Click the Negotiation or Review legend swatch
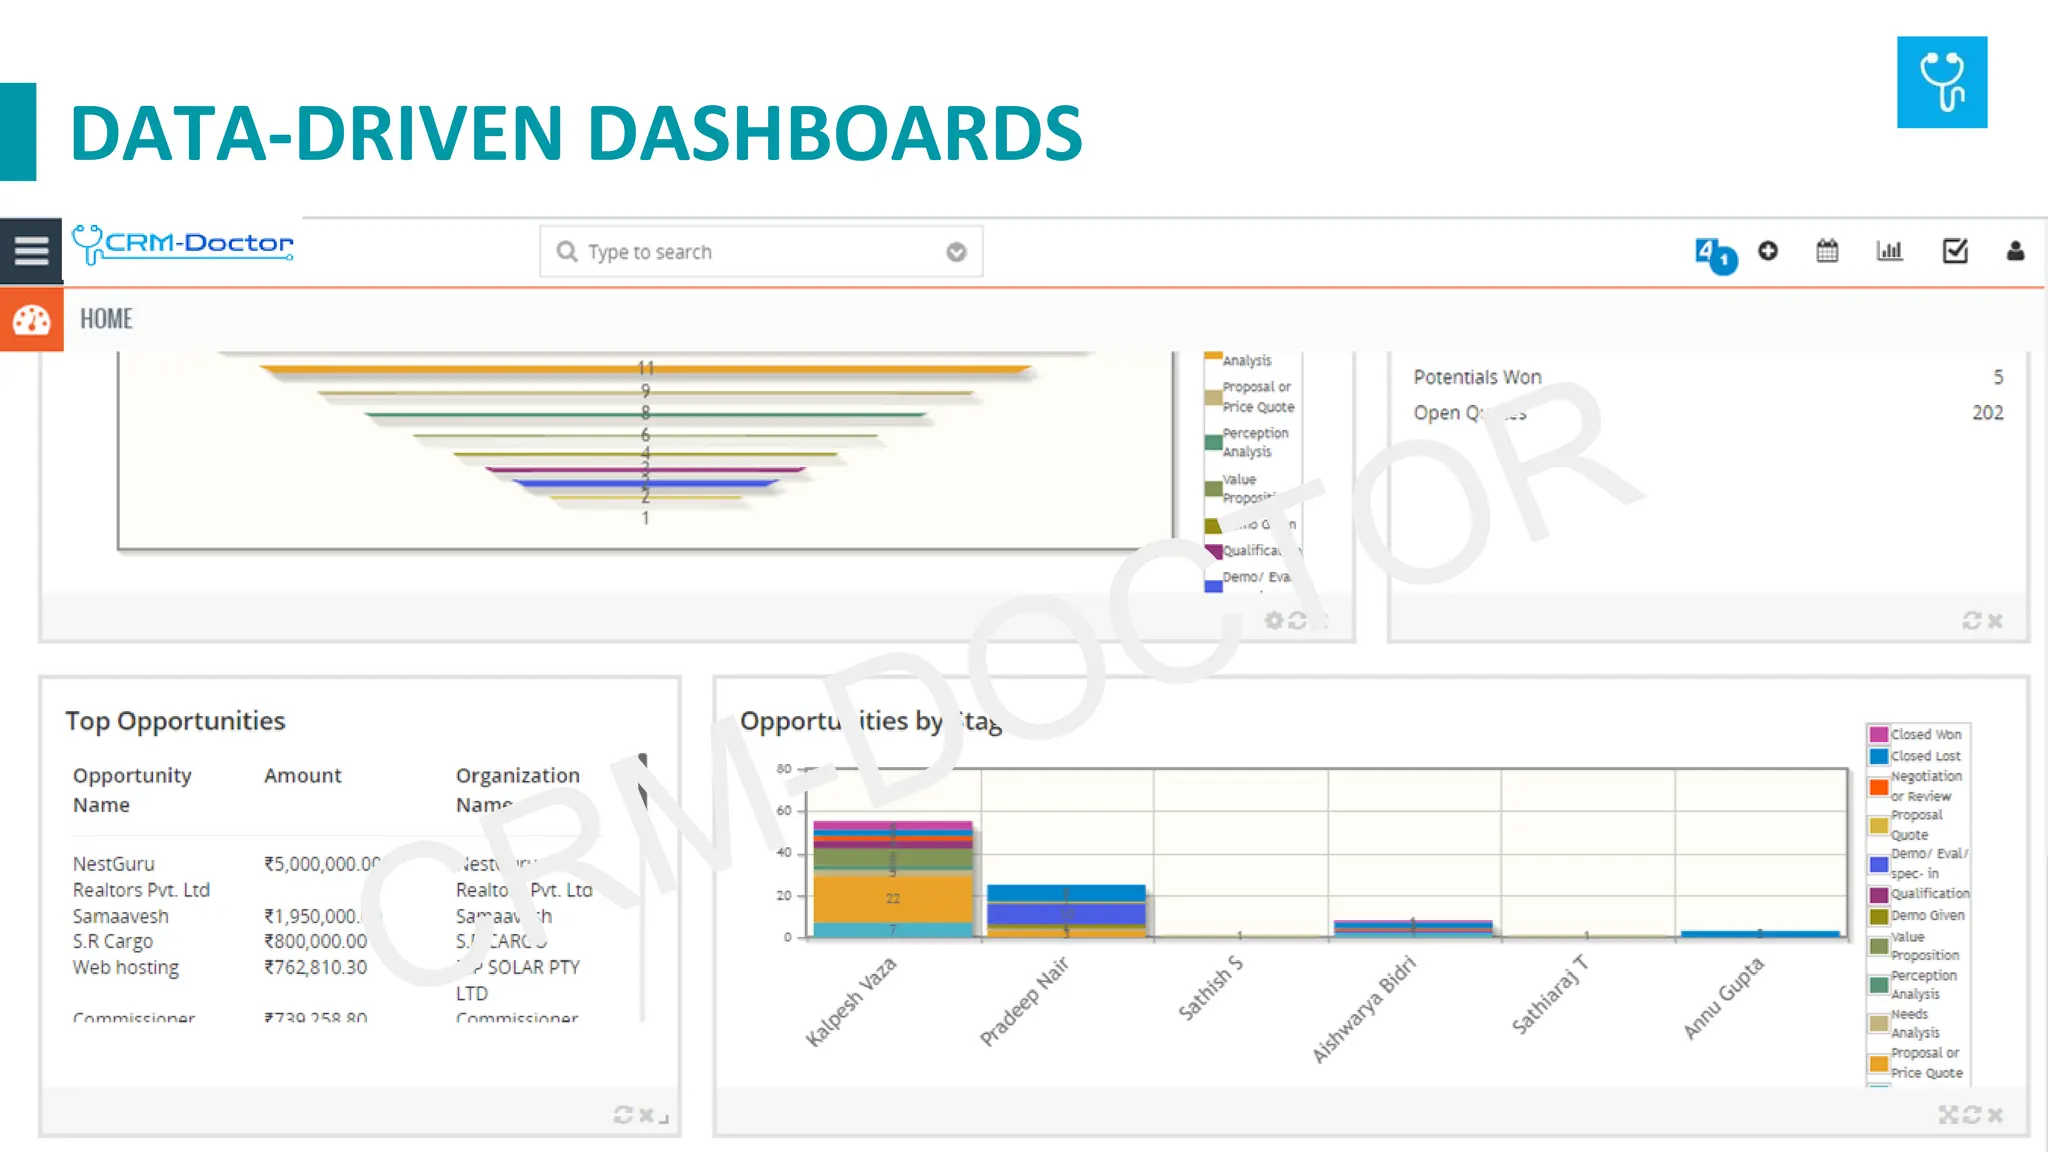This screenshot has width=2048, height=1152. (x=1878, y=787)
